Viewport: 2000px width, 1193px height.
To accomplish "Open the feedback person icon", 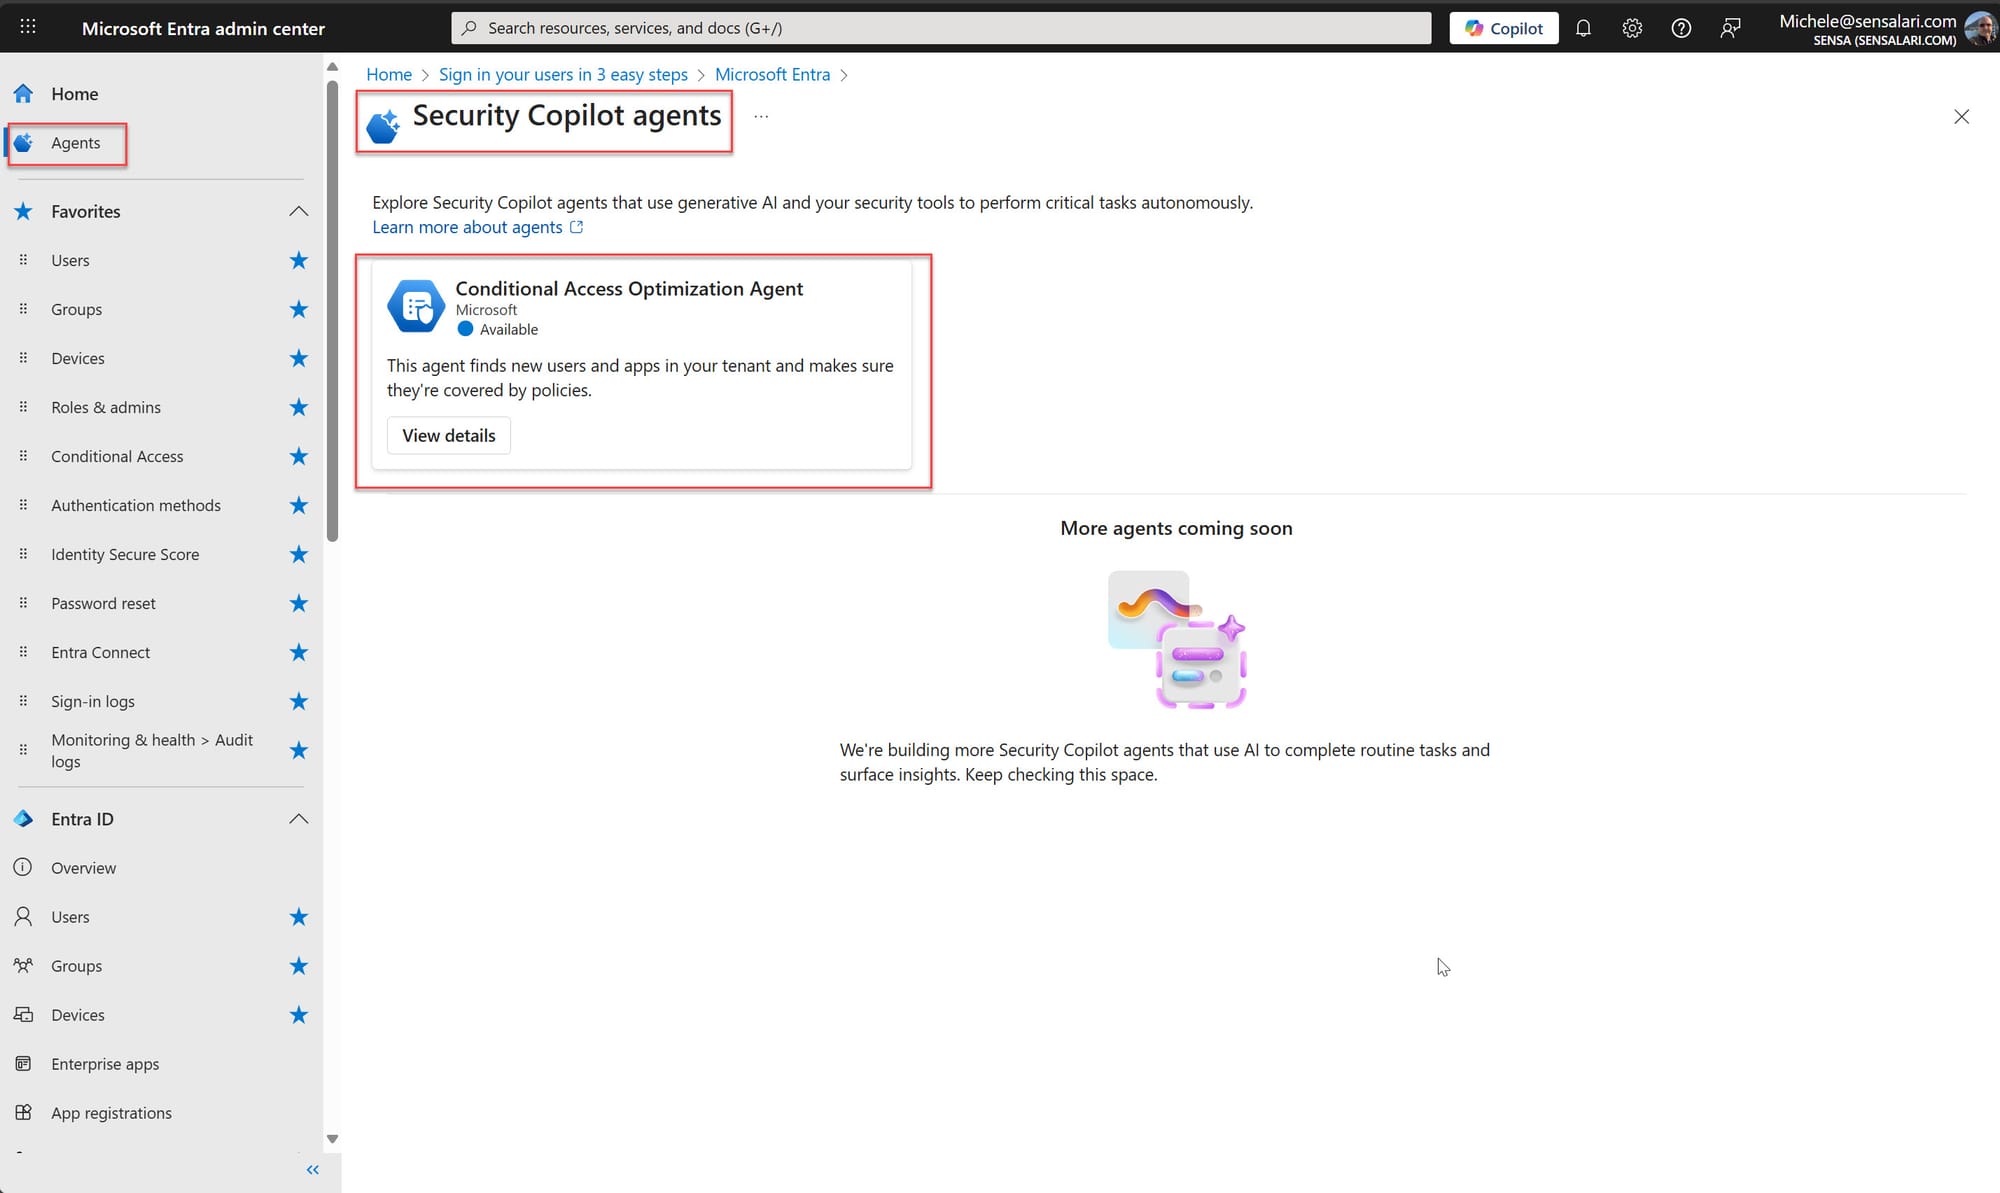I will [1730, 28].
